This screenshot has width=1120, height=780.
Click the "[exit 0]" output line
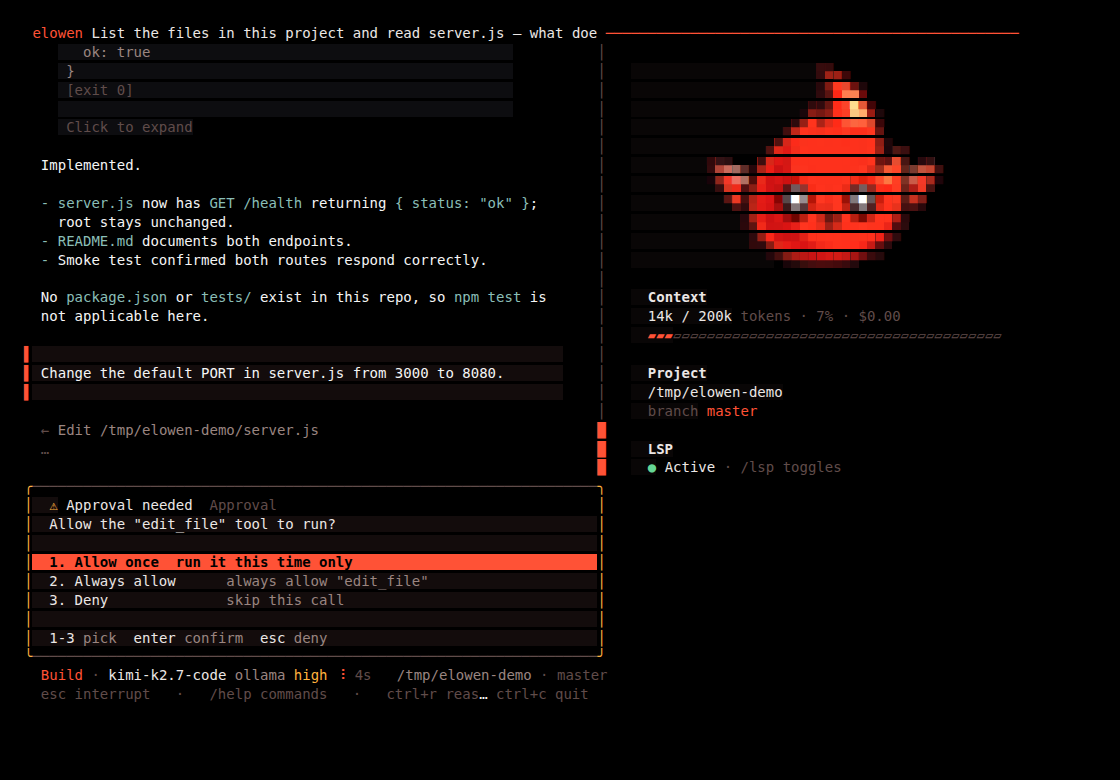click(x=100, y=90)
